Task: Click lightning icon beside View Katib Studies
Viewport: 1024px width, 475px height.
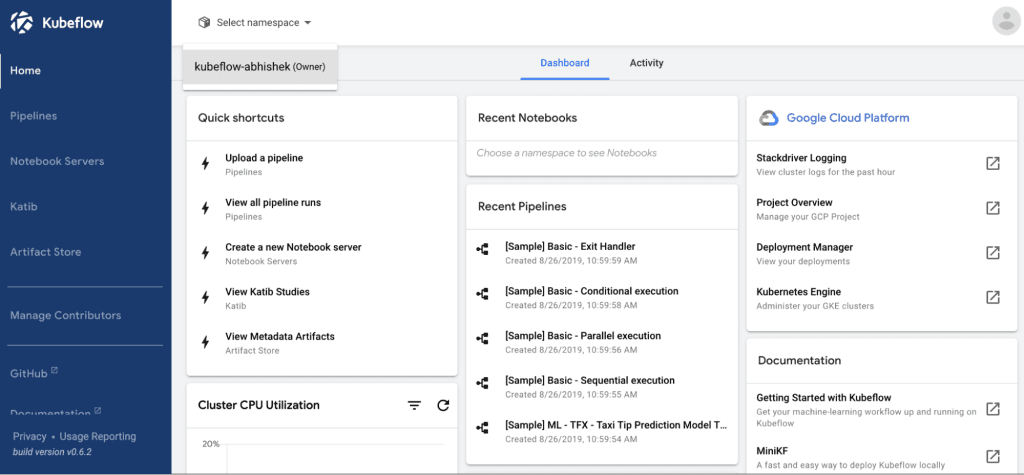Action: [x=205, y=297]
